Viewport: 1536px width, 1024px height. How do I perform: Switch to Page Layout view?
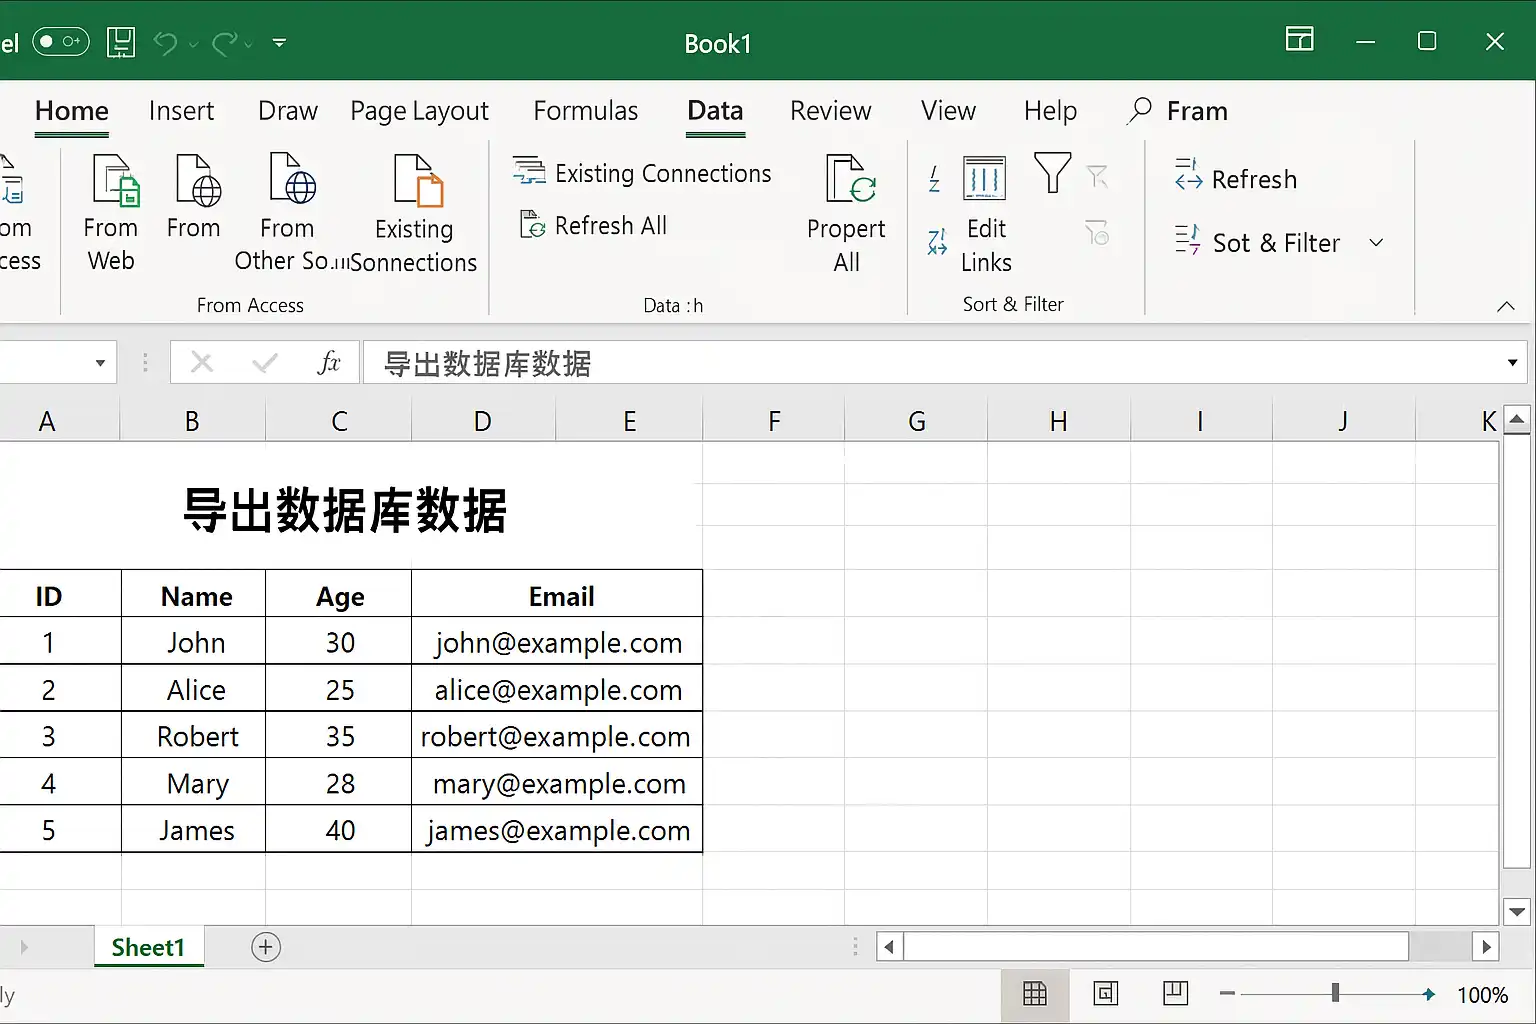click(x=1105, y=993)
